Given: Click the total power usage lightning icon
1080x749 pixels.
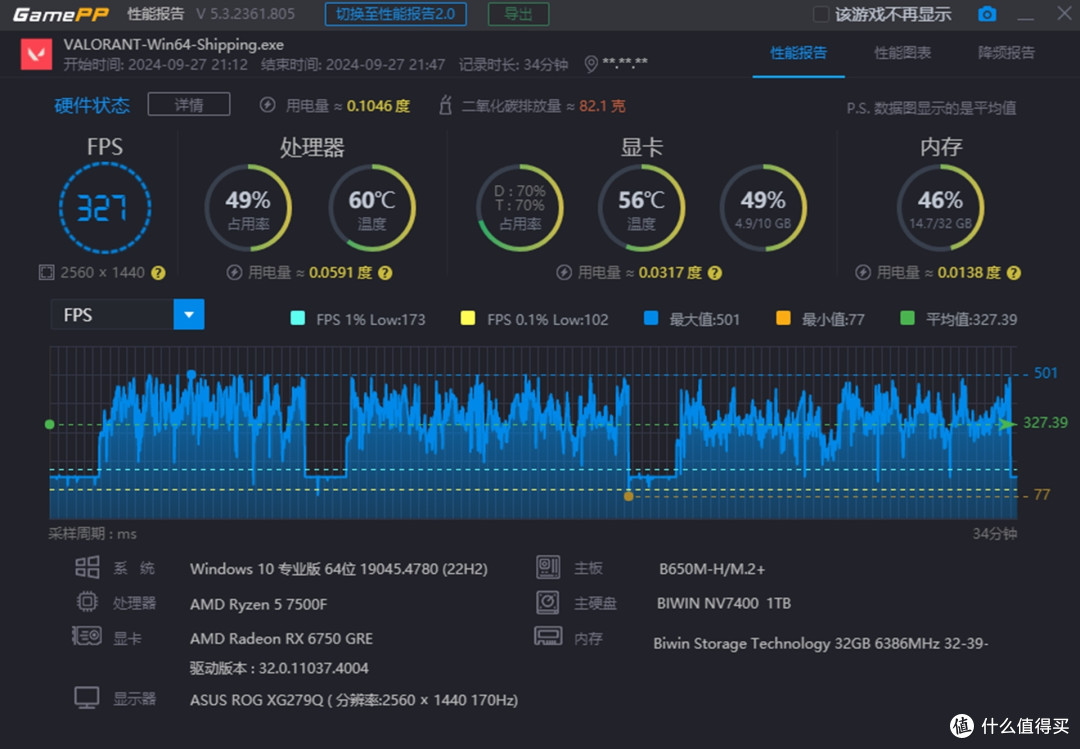Looking at the screenshot, I should 267,105.
